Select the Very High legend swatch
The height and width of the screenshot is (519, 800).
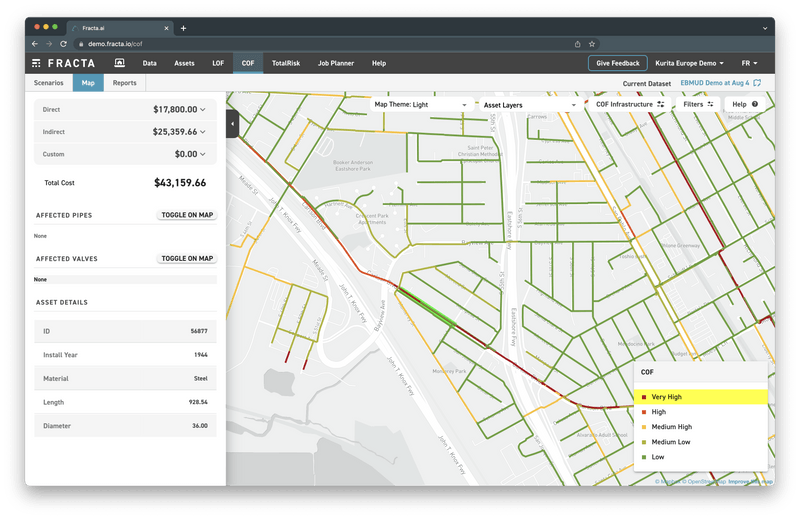coord(644,397)
